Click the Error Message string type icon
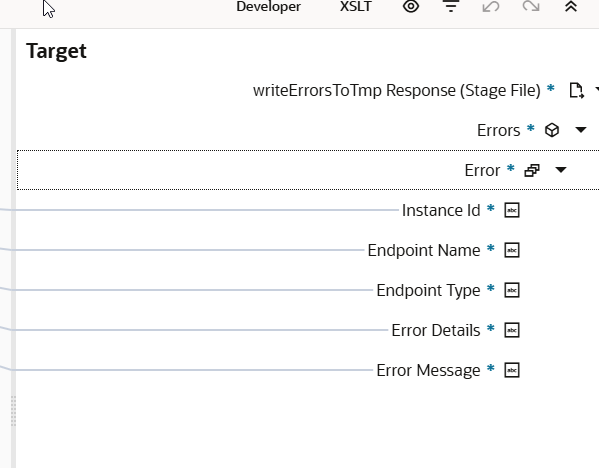This screenshot has width=599, height=468. (x=512, y=370)
